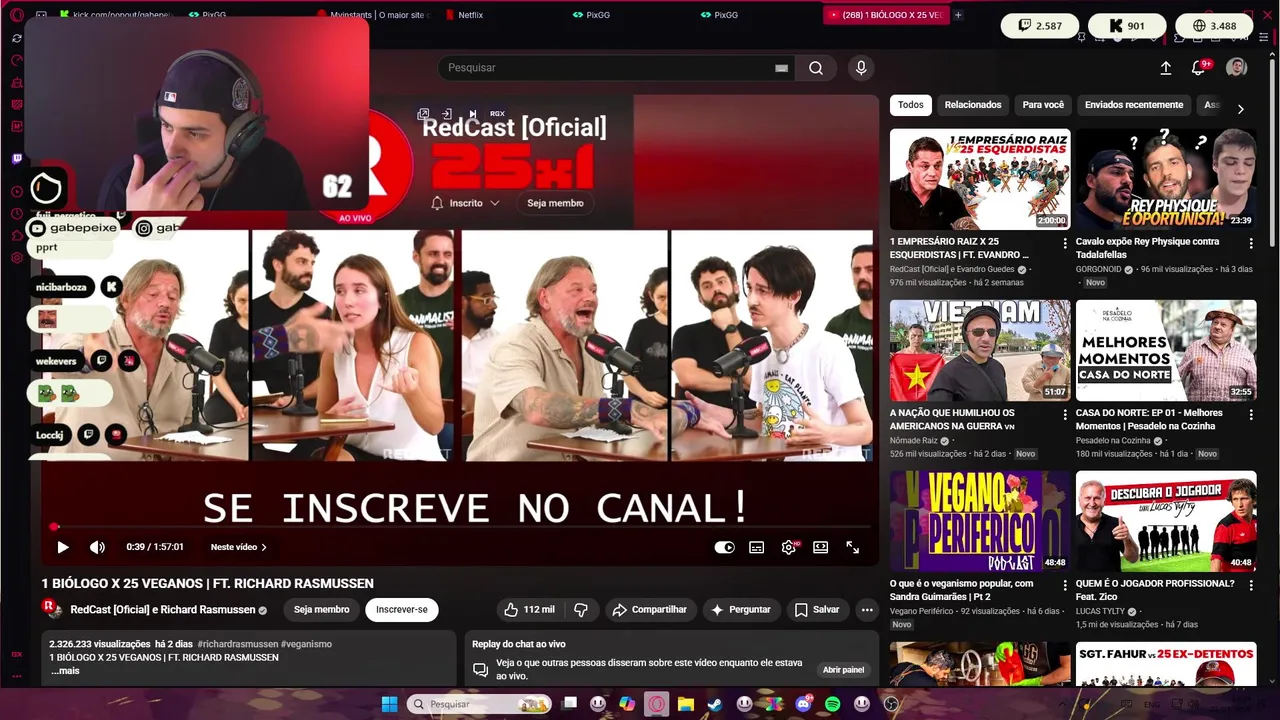Open the YouTube notifications bell
The image size is (1280, 720).
point(1198,68)
